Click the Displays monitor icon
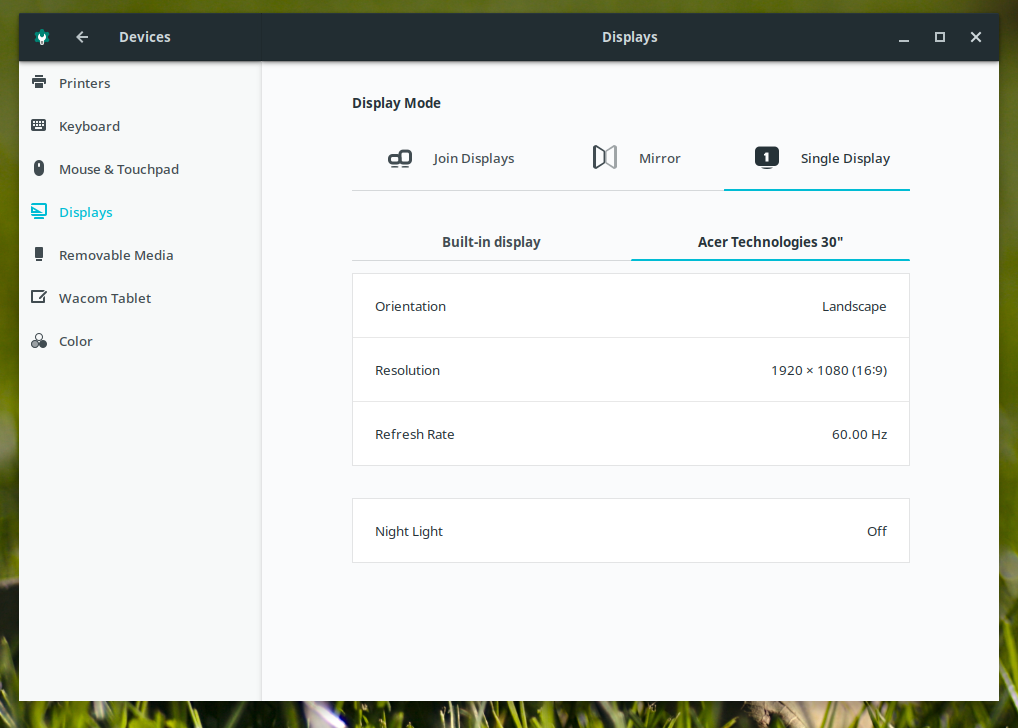Screen dimensions: 1018x728 click(x=39, y=212)
